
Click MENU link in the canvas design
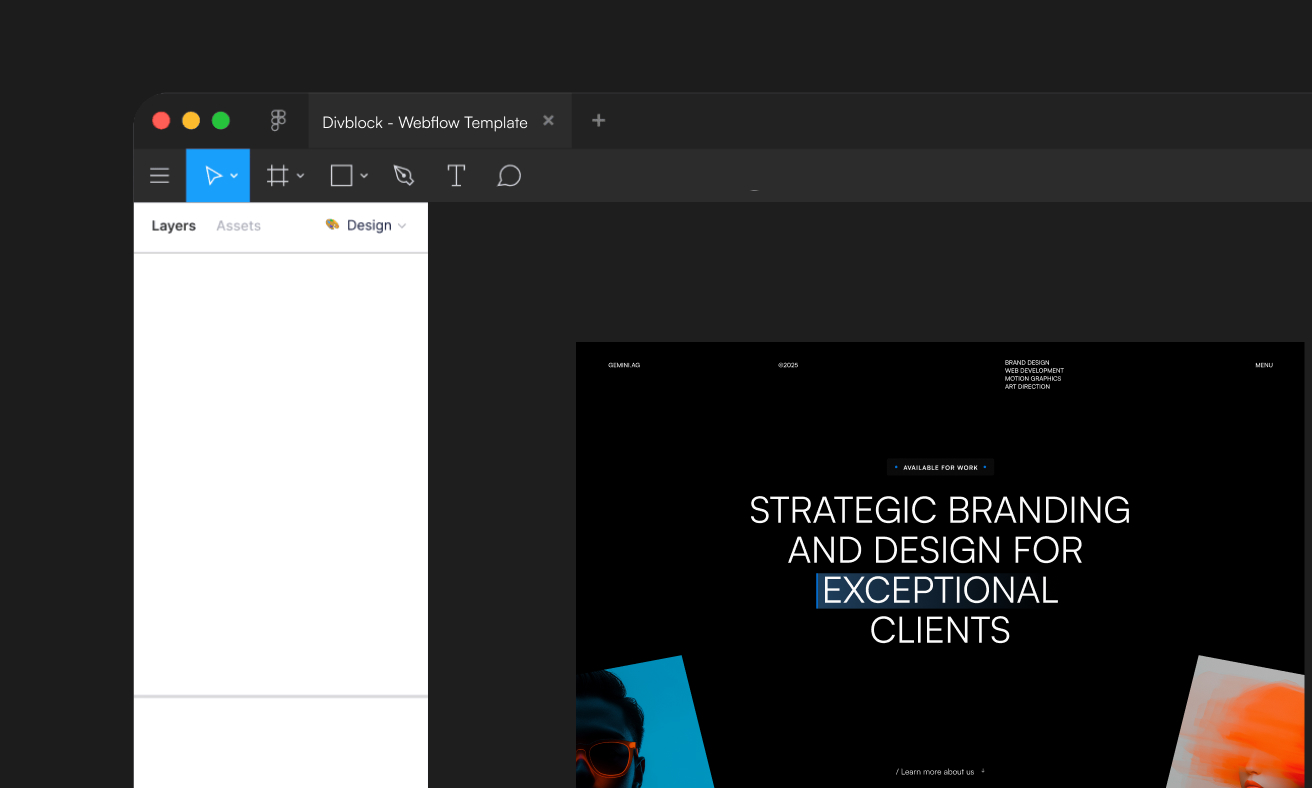(1264, 365)
